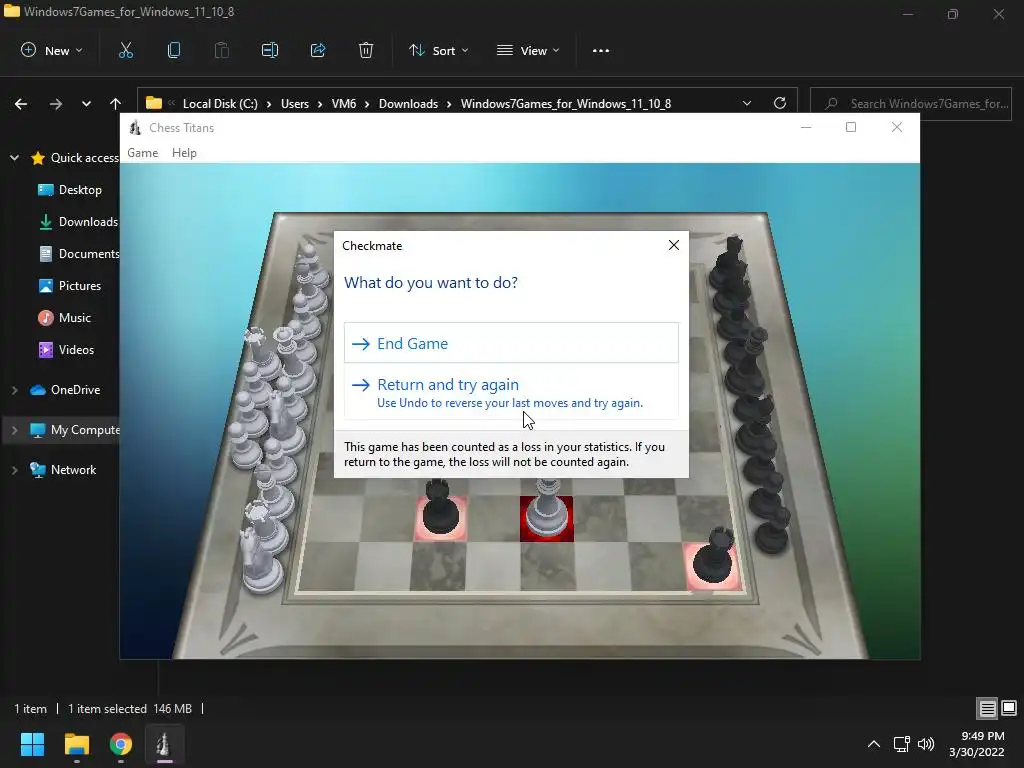Go back with the Explorer back arrow
This screenshot has height=768, width=1024.
[21, 104]
